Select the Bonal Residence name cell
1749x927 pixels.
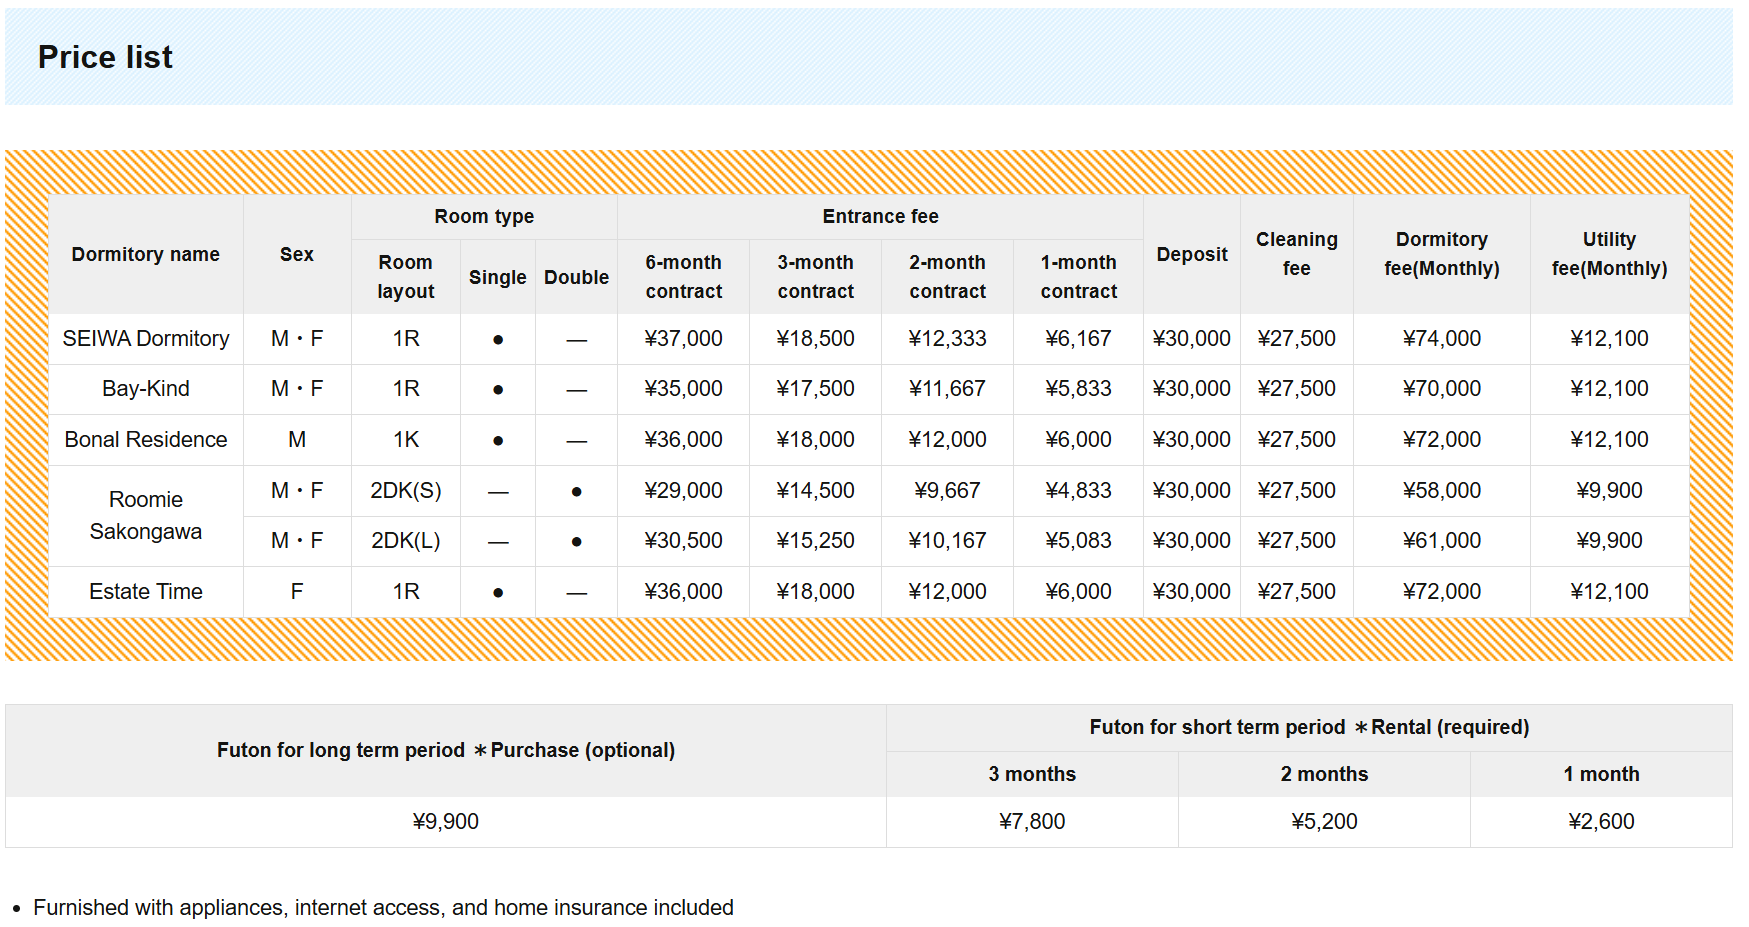[x=146, y=440]
